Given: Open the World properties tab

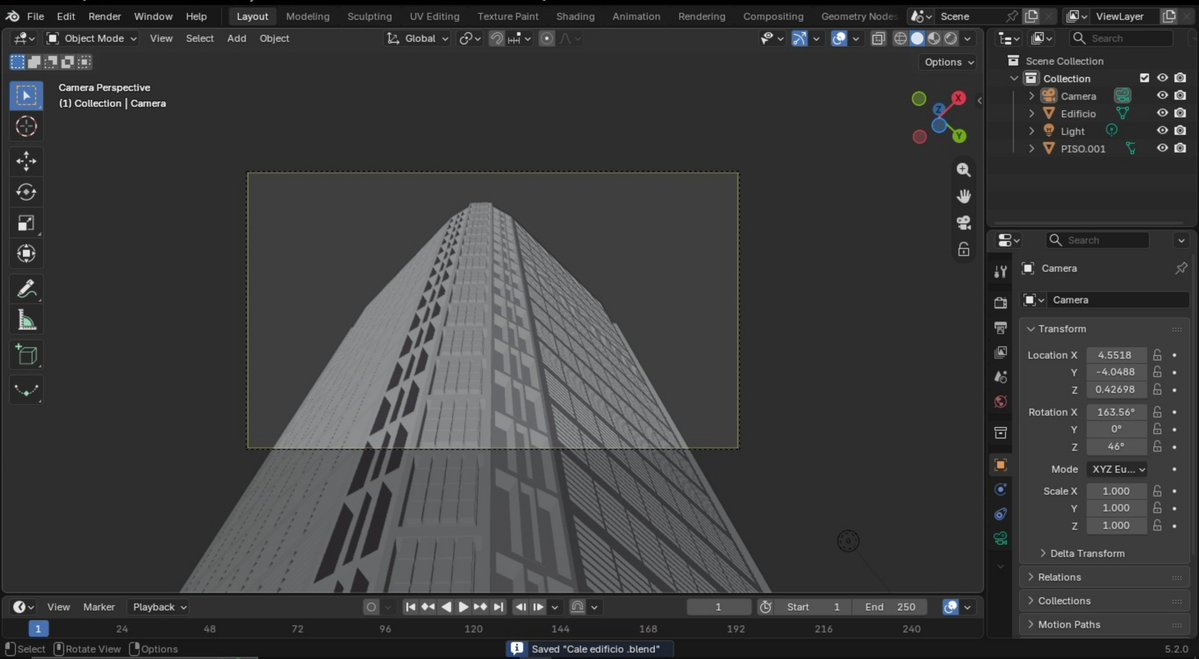Looking at the screenshot, I should (x=1000, y=401).
